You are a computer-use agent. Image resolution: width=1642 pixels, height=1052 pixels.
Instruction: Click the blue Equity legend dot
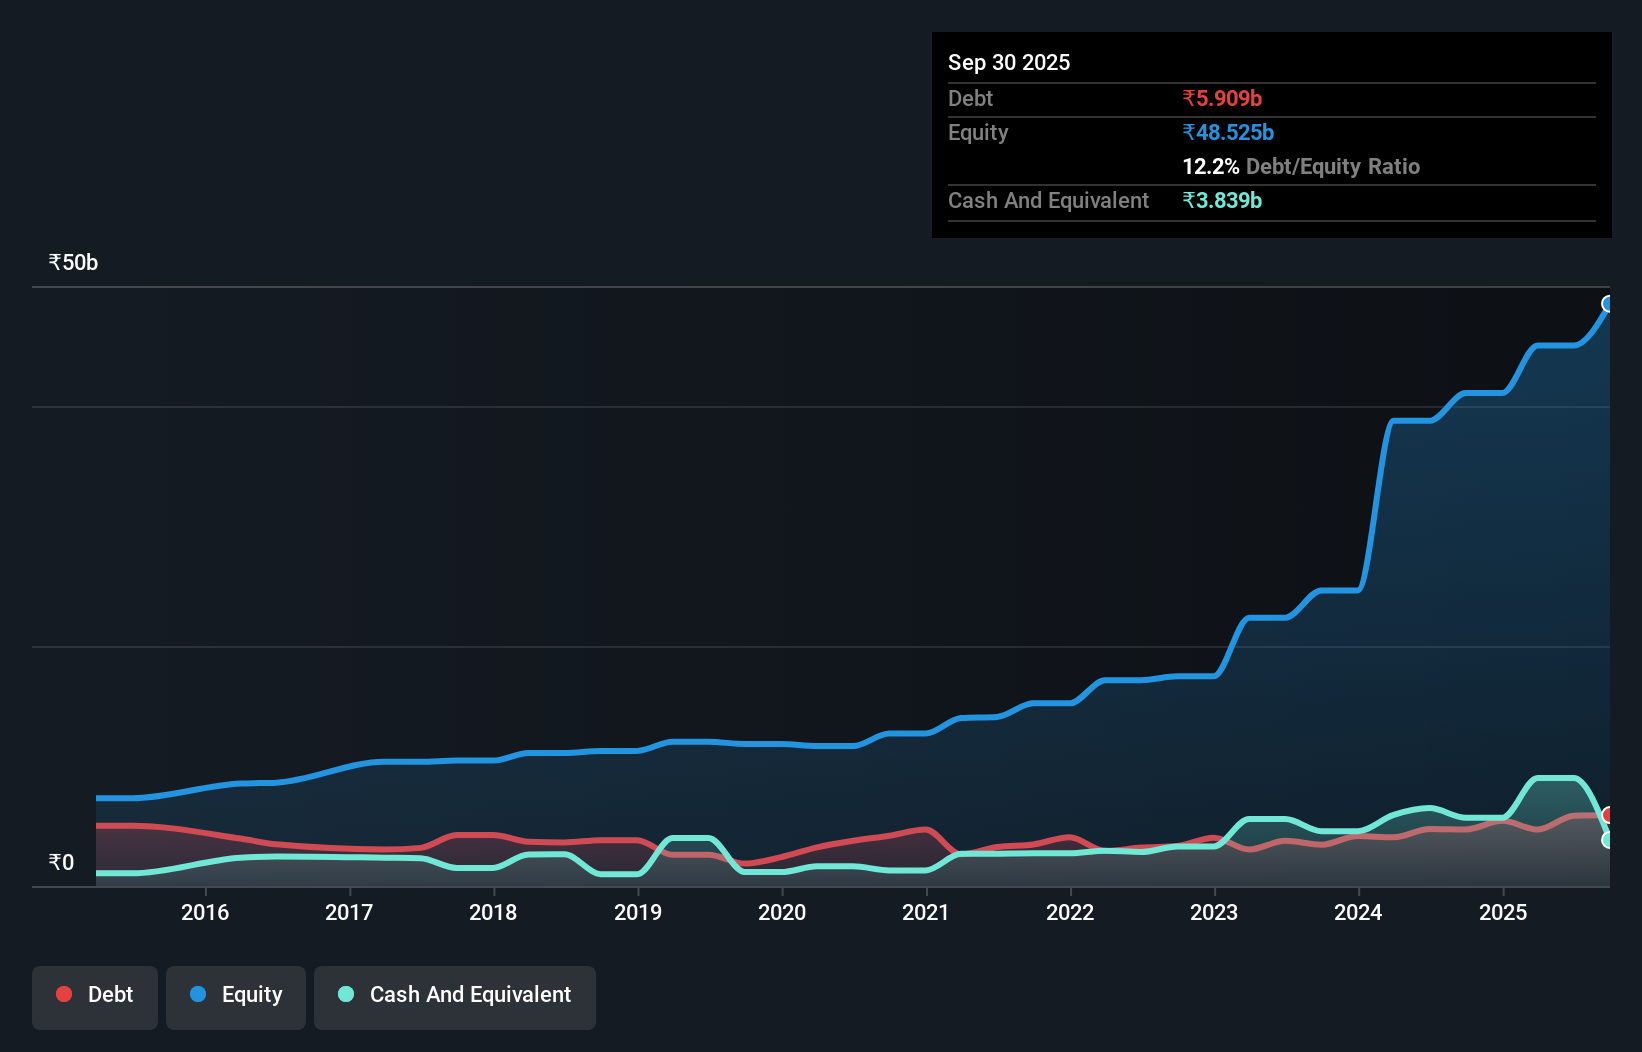[197, 994]
